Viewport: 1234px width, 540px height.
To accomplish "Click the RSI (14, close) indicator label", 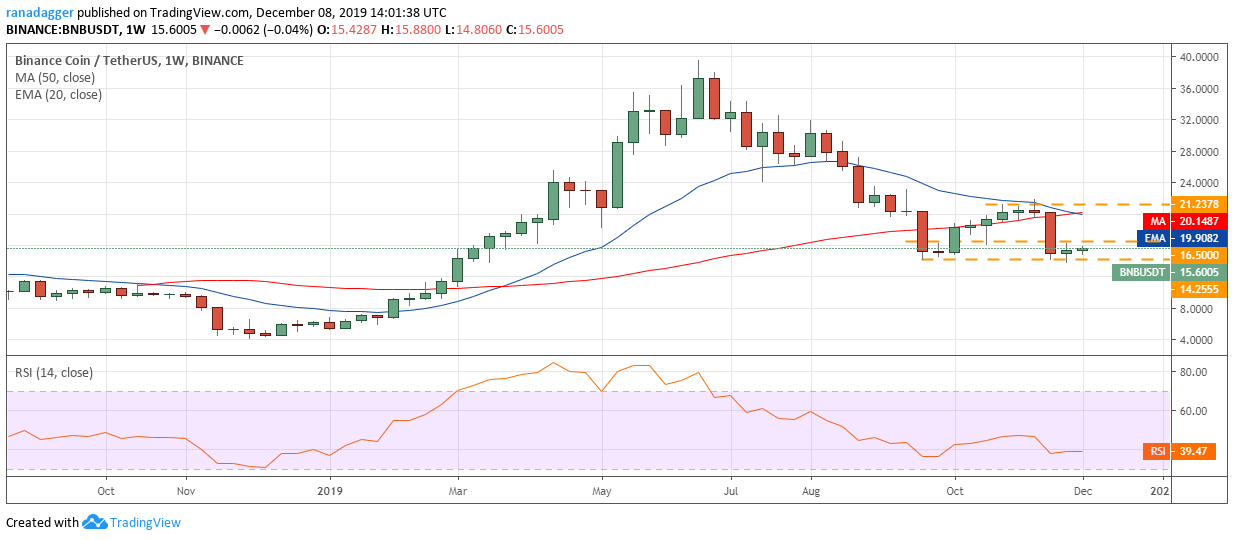I will 53,373.
